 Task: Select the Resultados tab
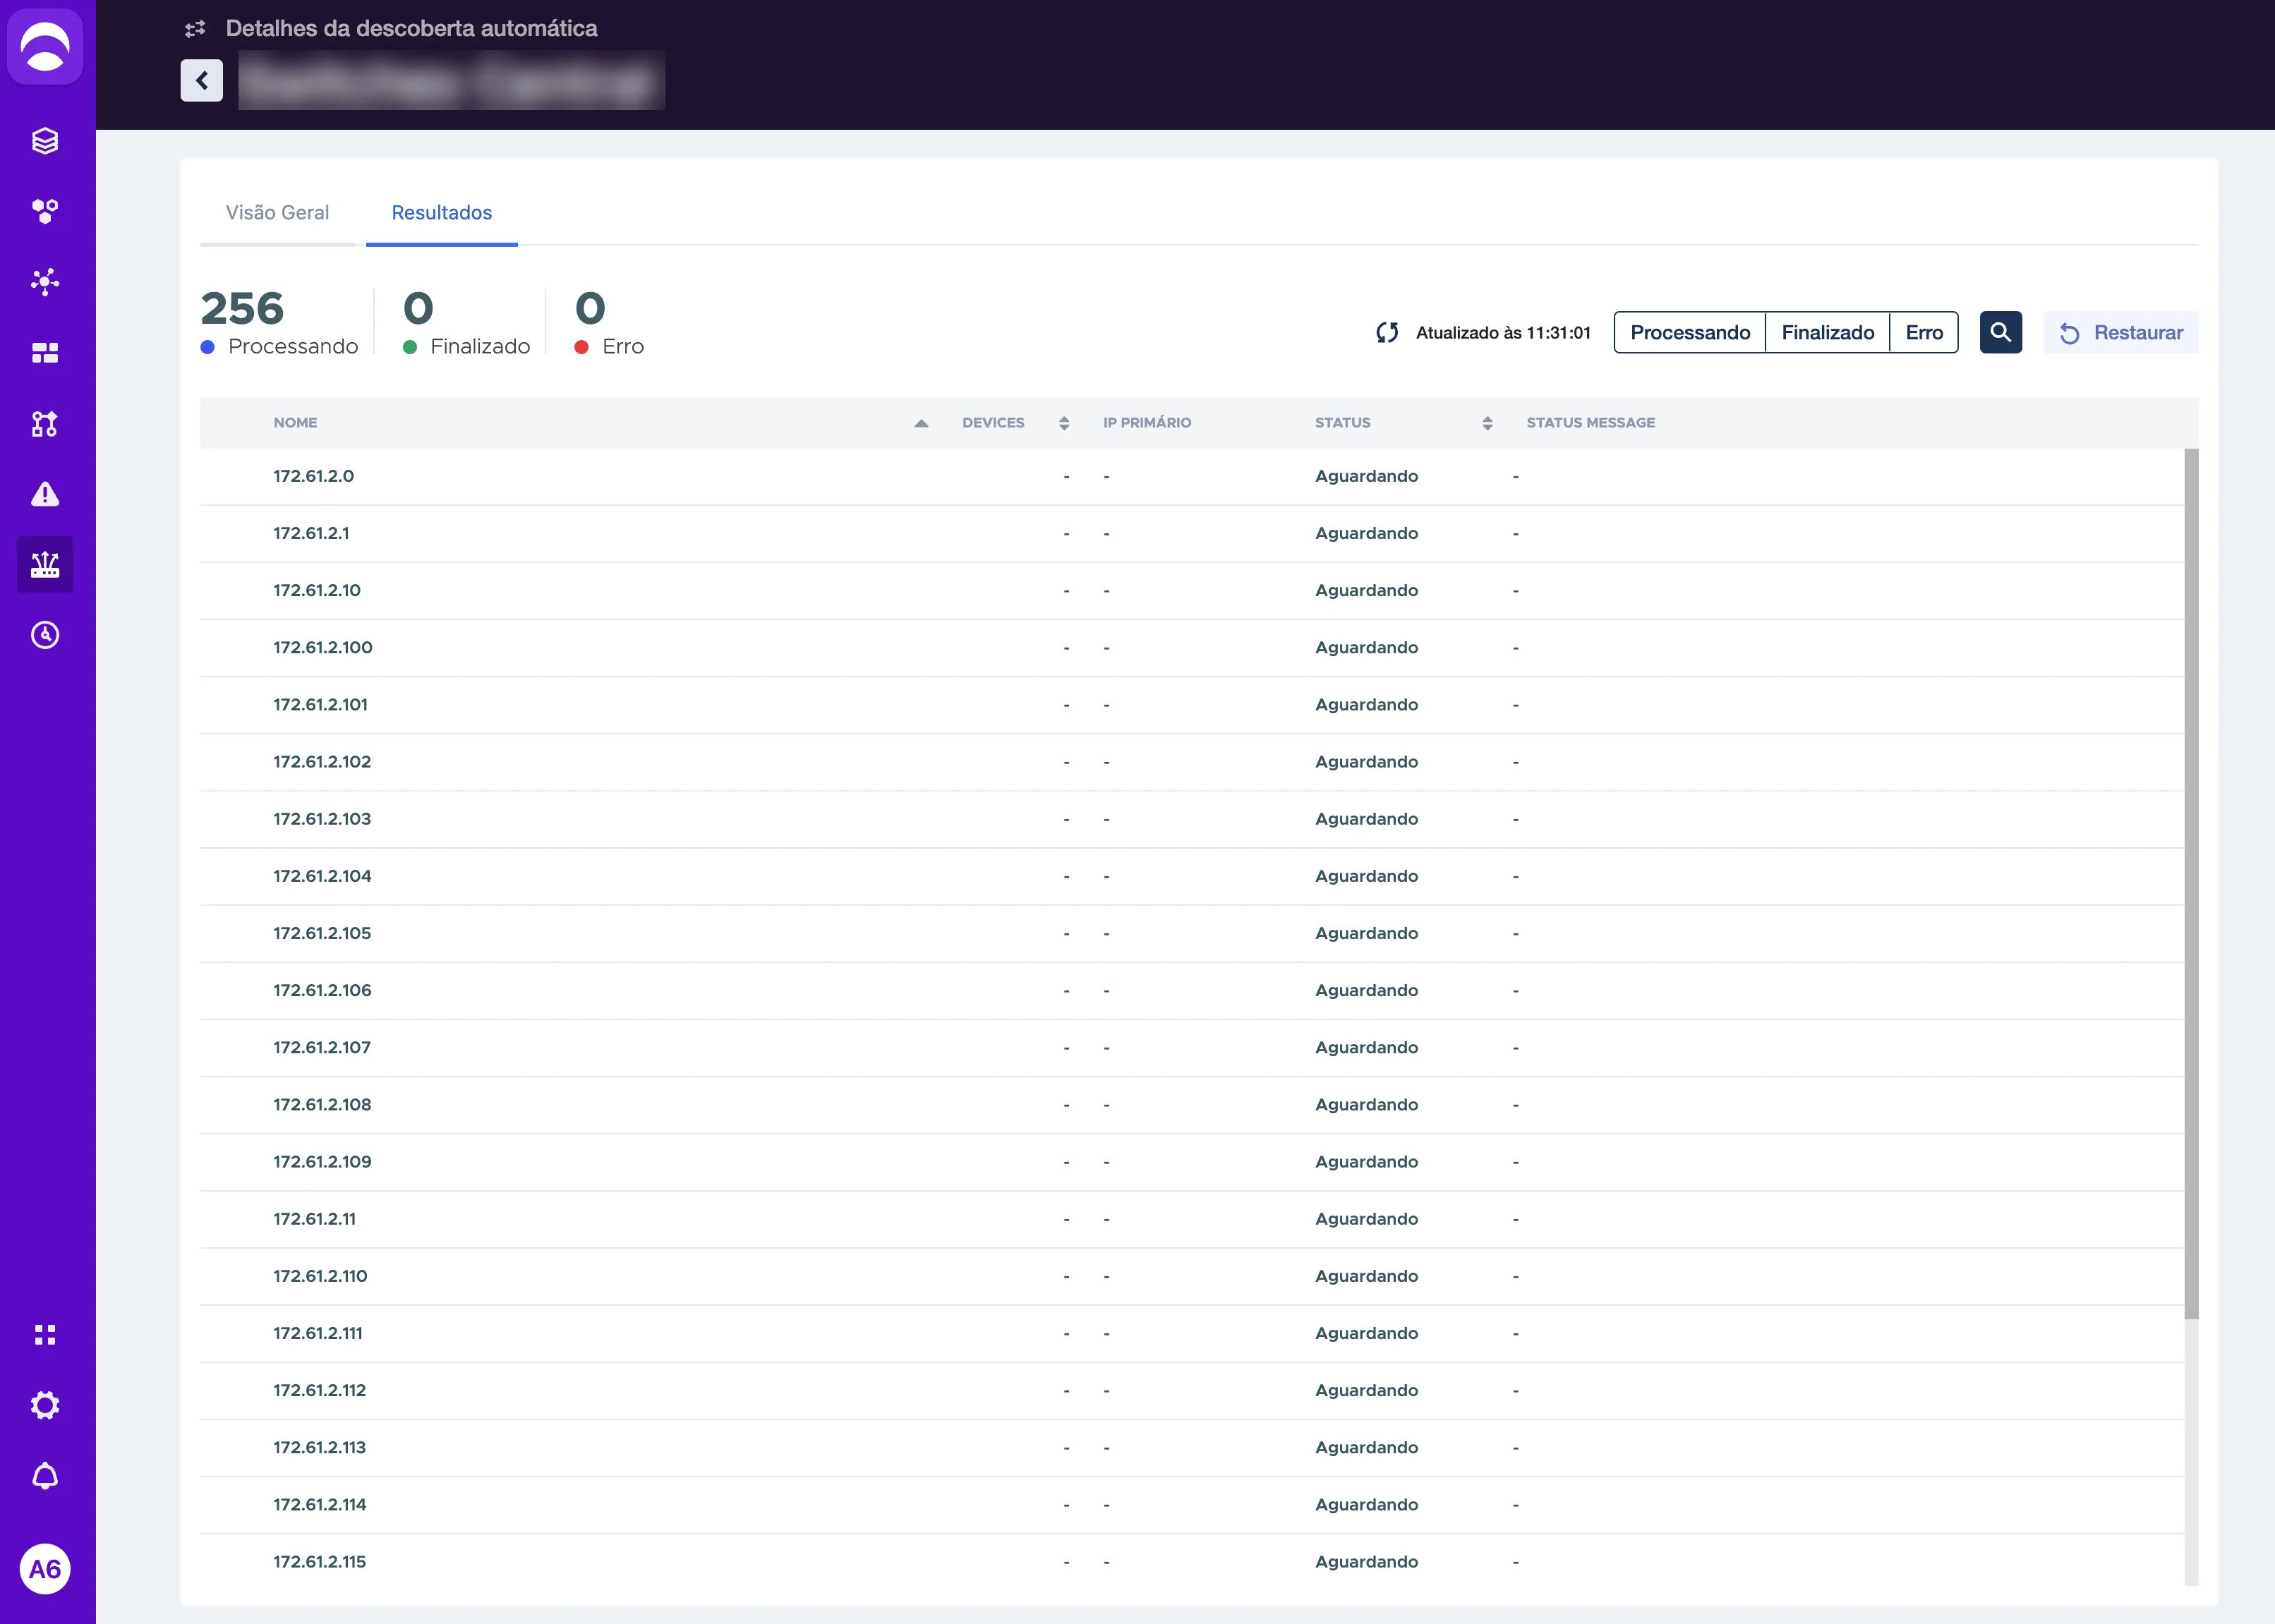click(442, 213)
